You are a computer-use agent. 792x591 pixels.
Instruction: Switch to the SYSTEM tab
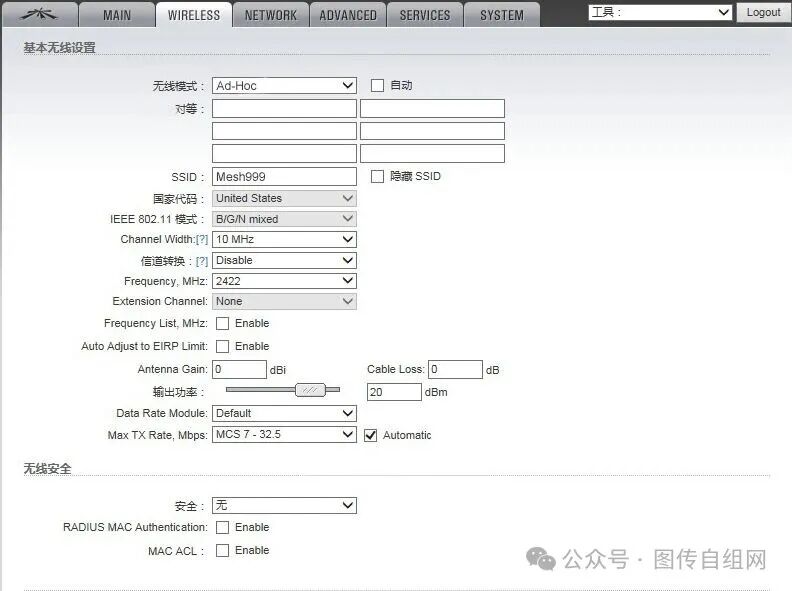502,15
